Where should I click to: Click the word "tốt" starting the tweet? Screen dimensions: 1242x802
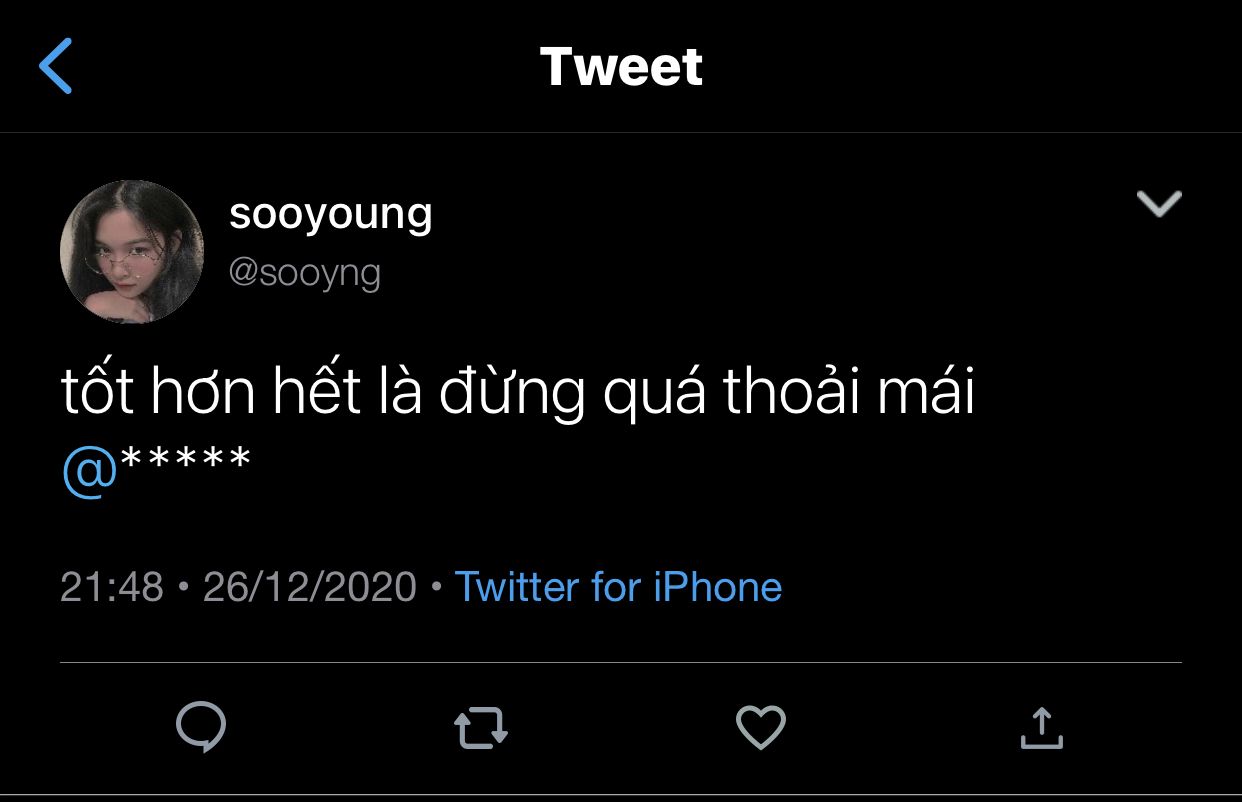96,393
